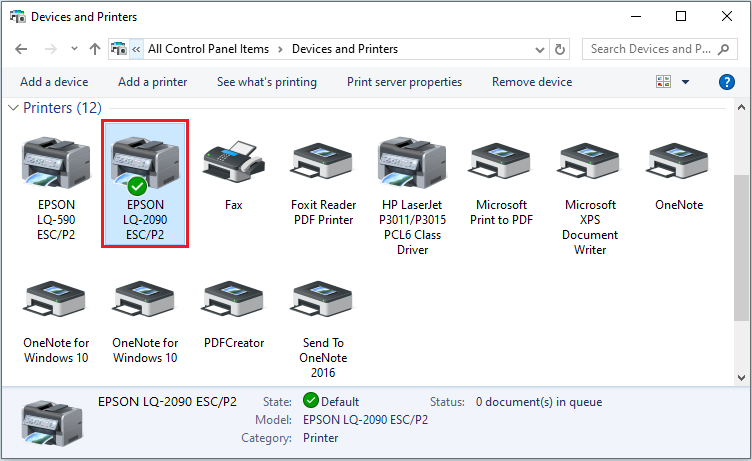The image size is (752, 461).
Task: Click Add a printer
Action: (x=152, y=82)
